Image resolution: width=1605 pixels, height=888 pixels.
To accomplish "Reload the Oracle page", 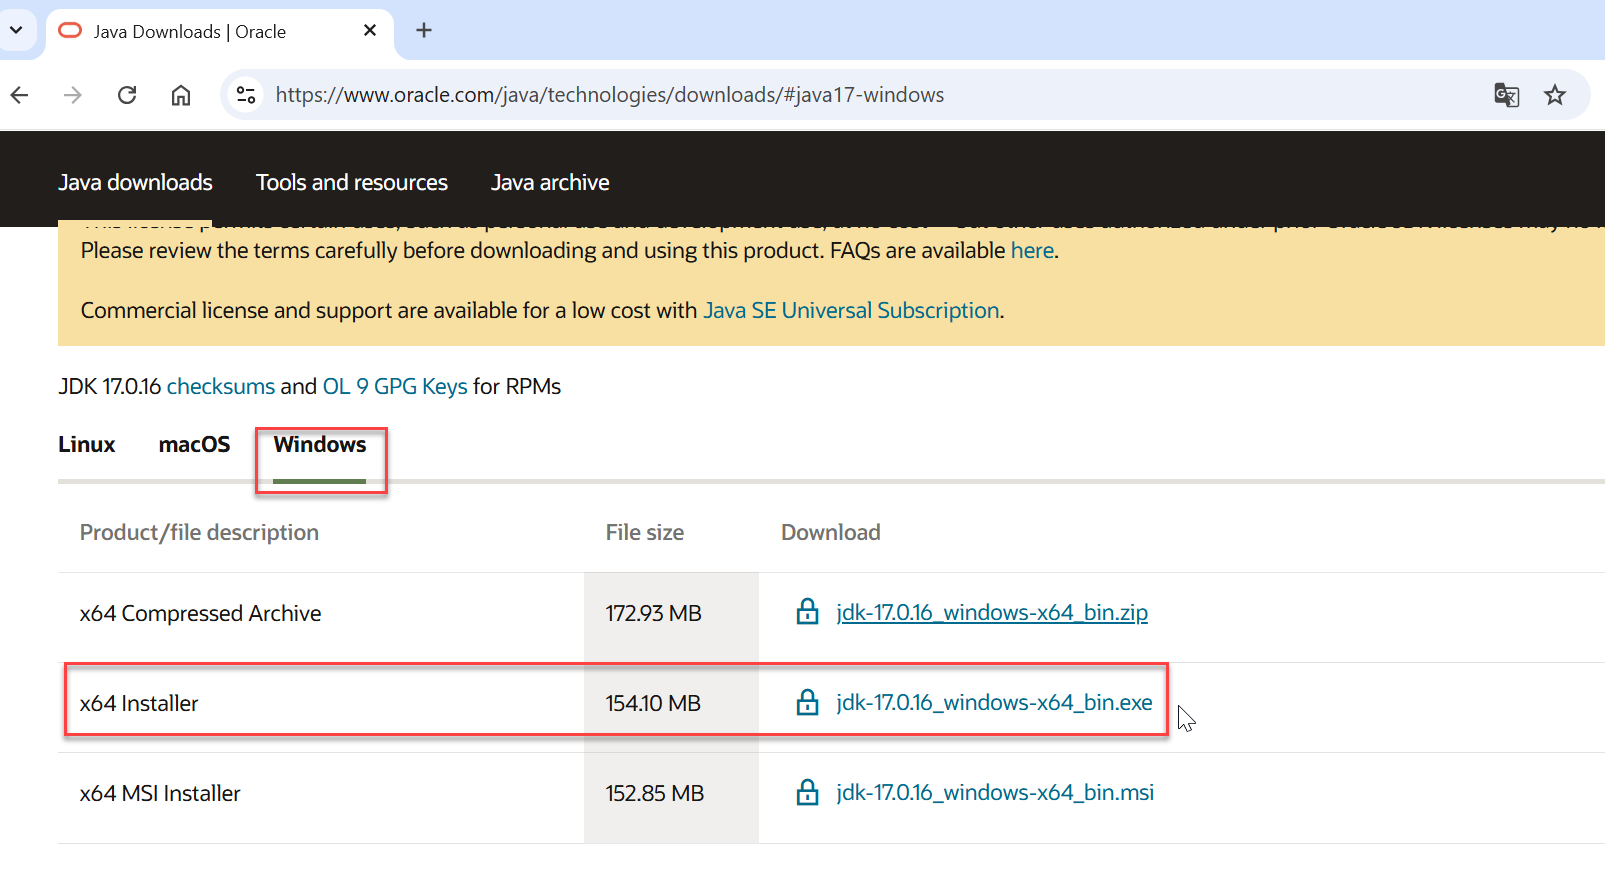I will 127,95.
